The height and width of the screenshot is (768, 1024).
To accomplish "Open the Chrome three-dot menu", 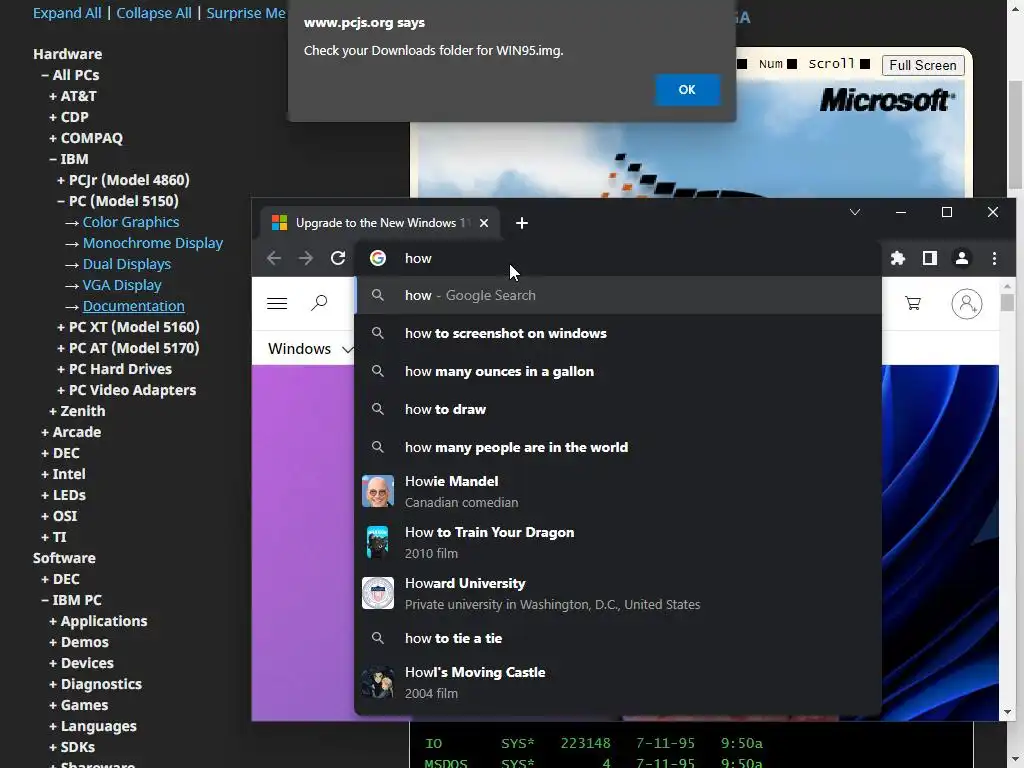I will [x=994, y=258].
